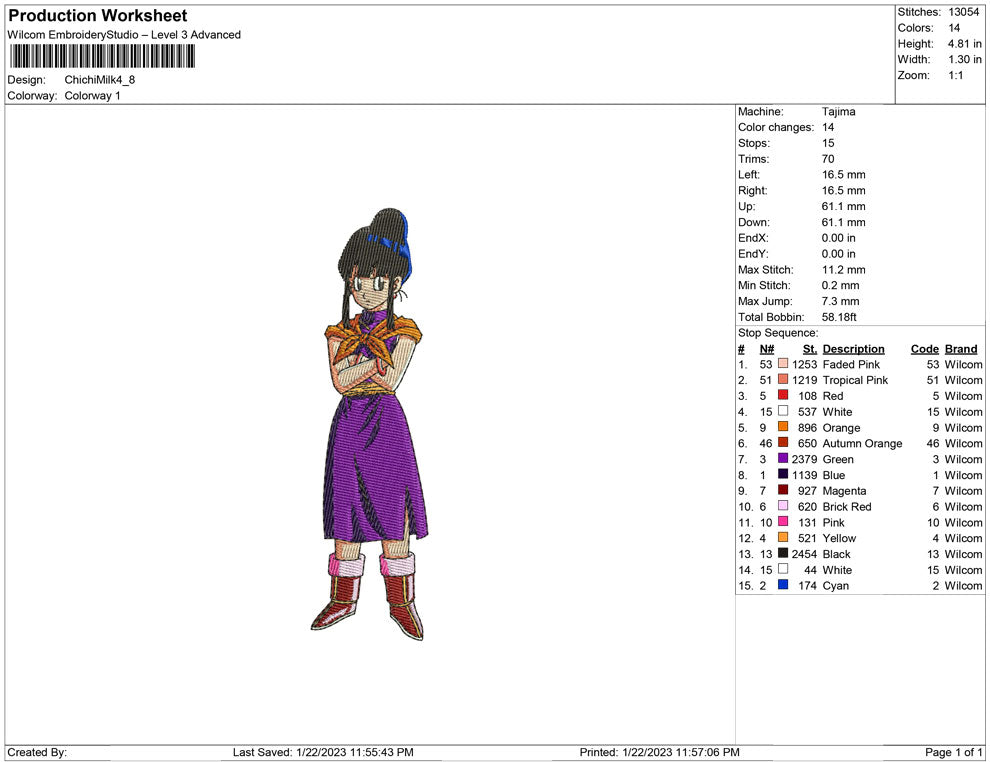Click the purple swatch labeled Green
Image resolution: width=990 pixels, height=762 pixels.
click(x=783, y=458)
